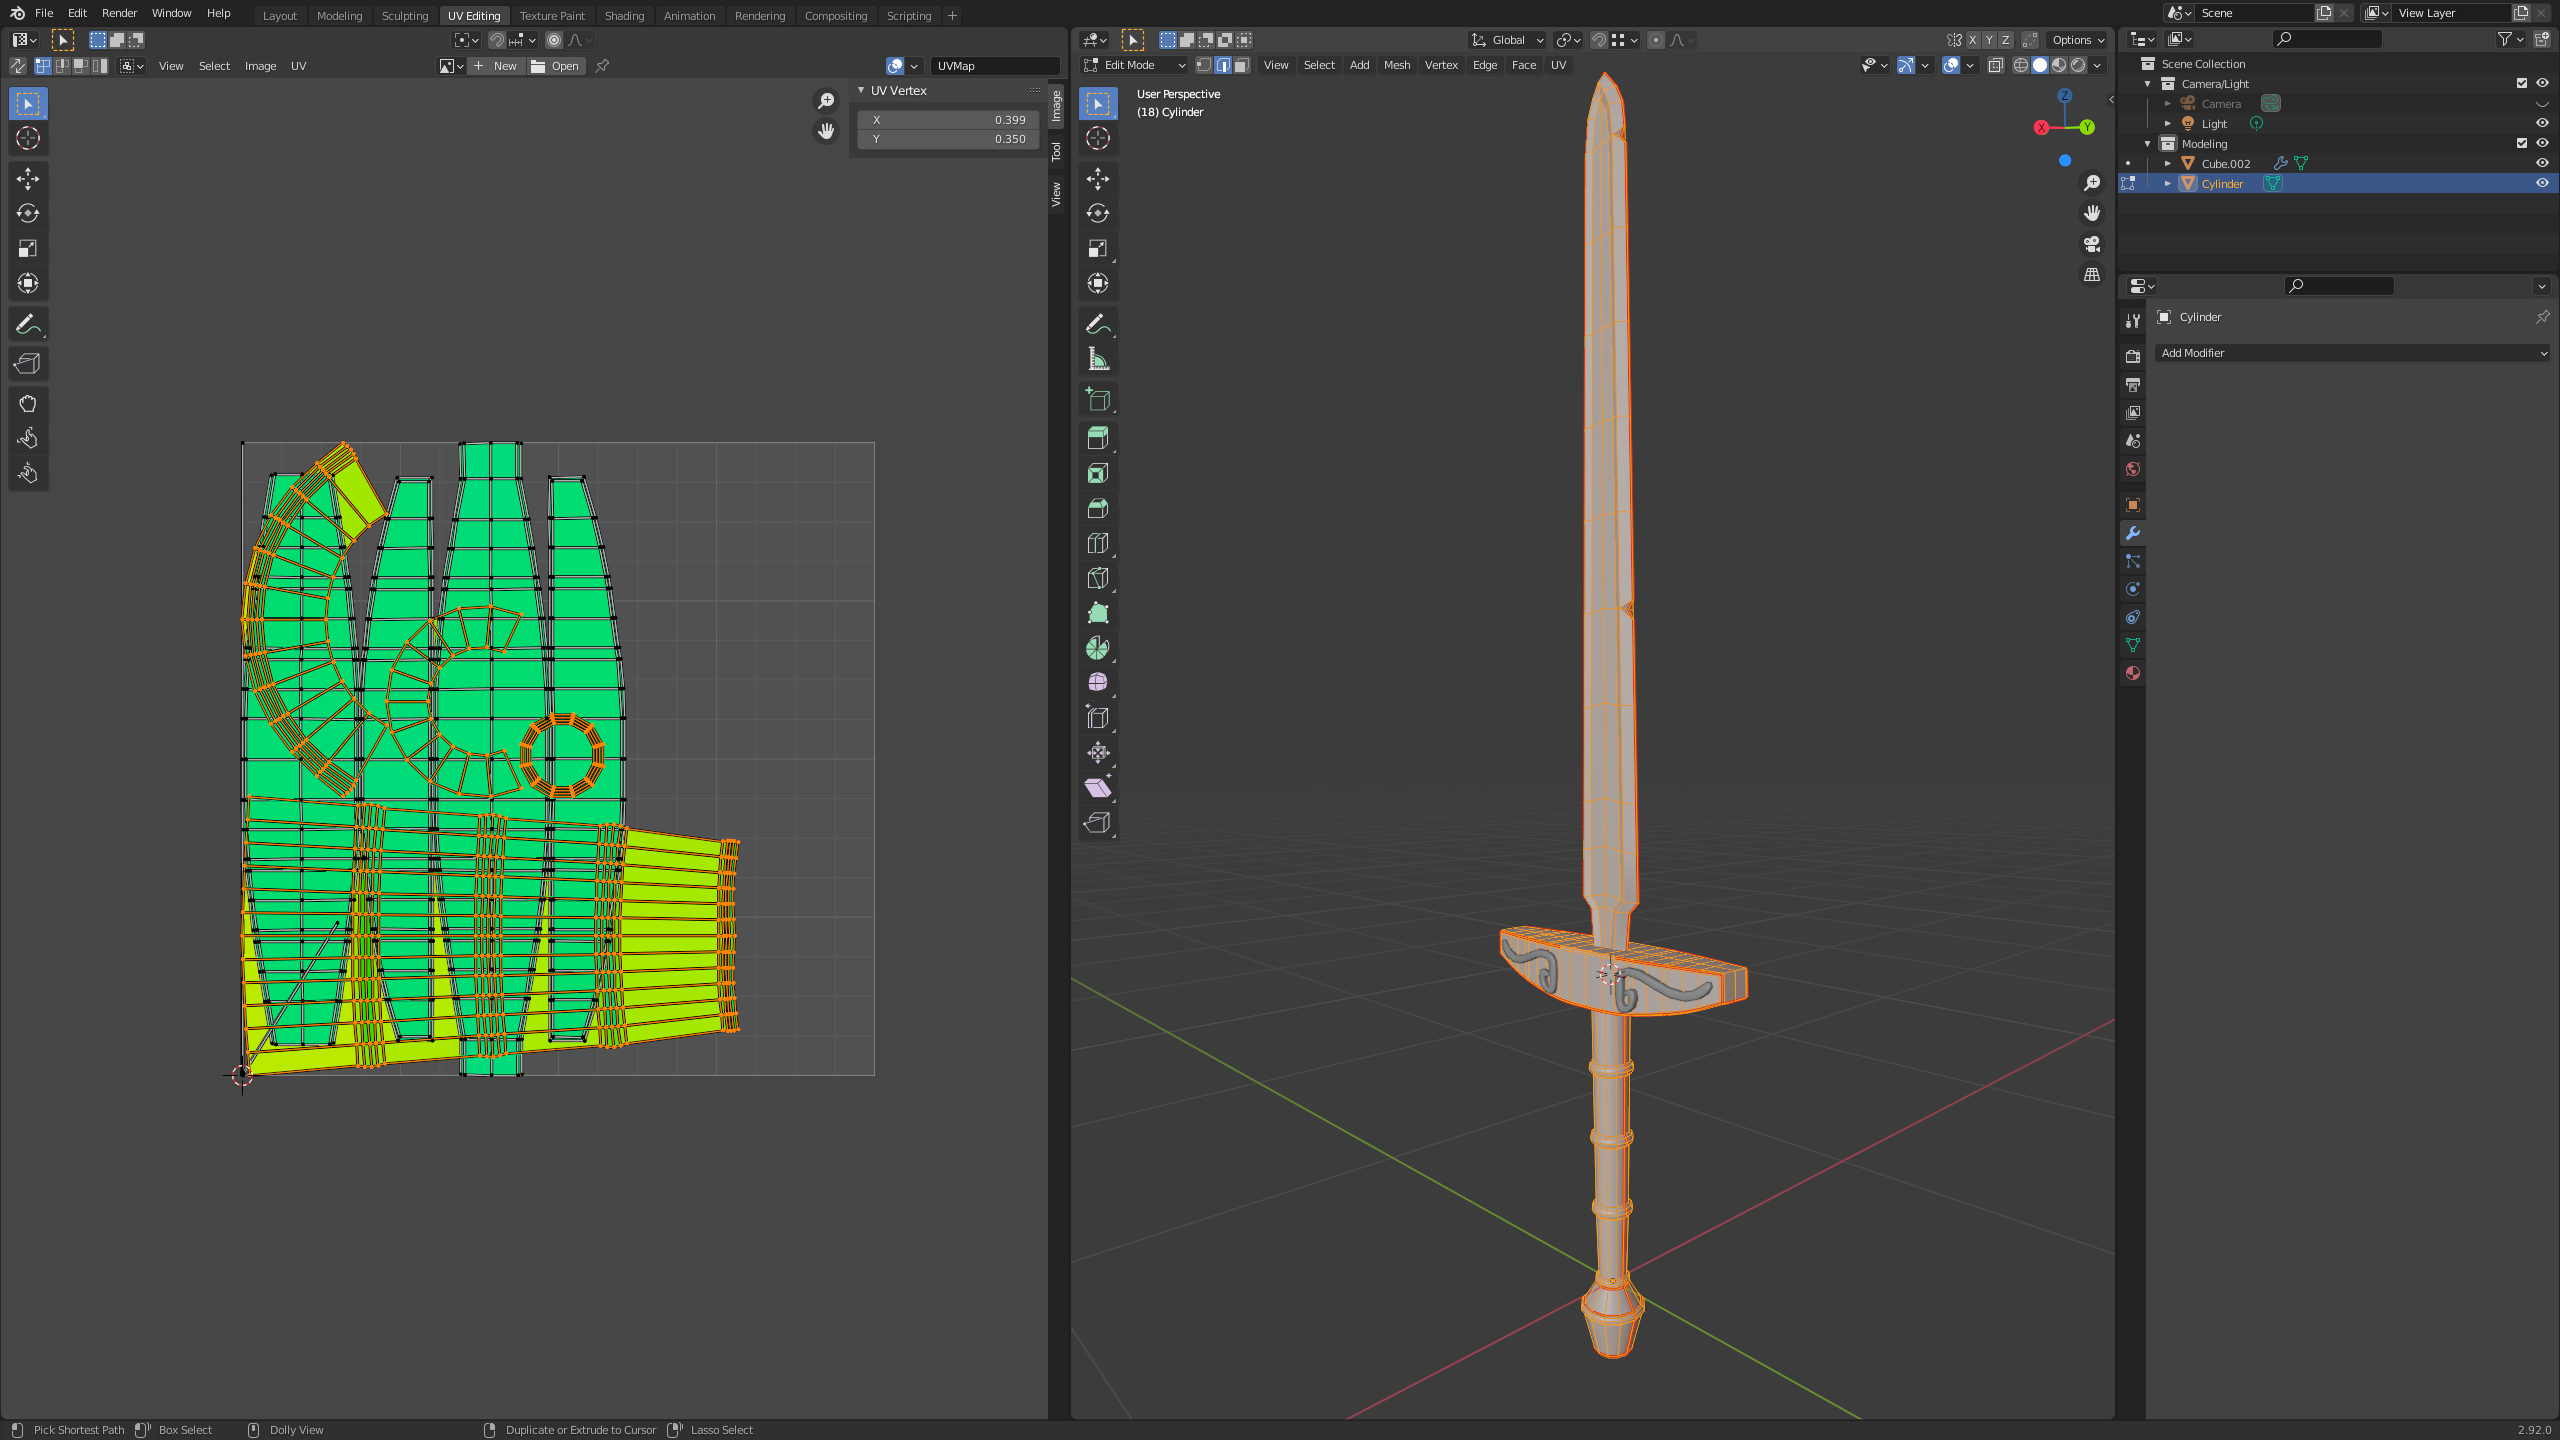The image size is (2560, 1440).
Task: Select the Knife tool in 3D viewport
Action: [1097, 578]
